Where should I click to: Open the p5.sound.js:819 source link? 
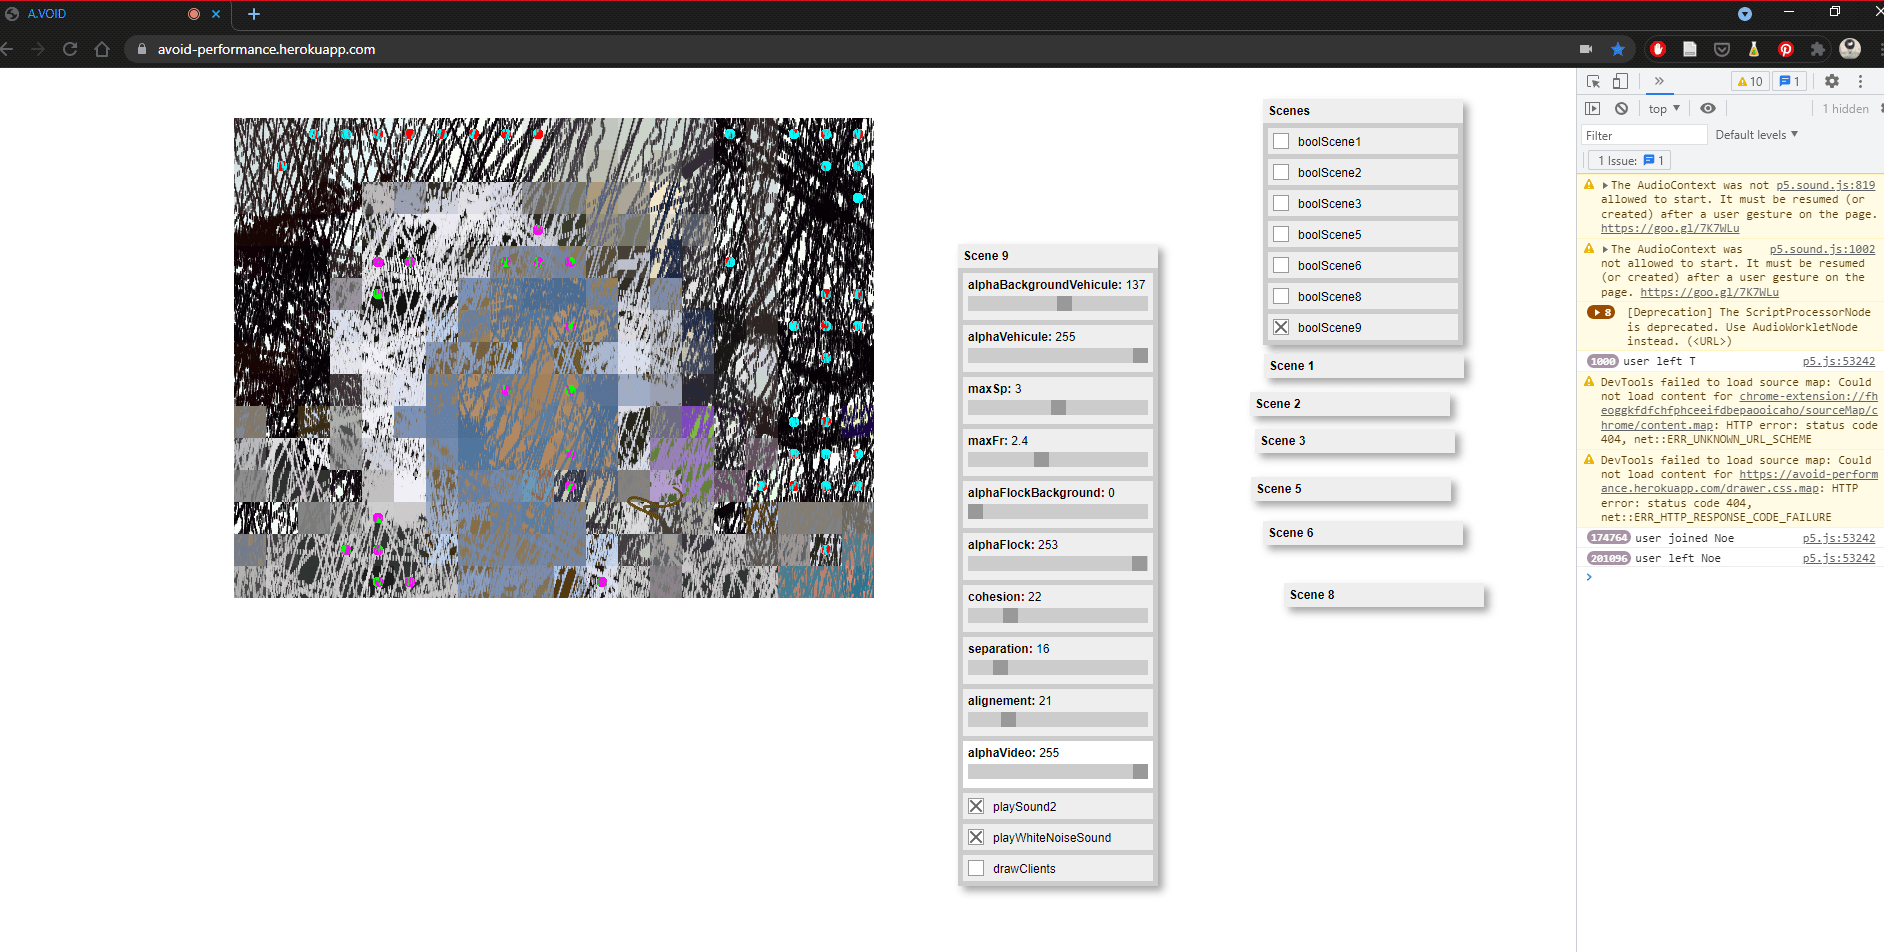1825,185
